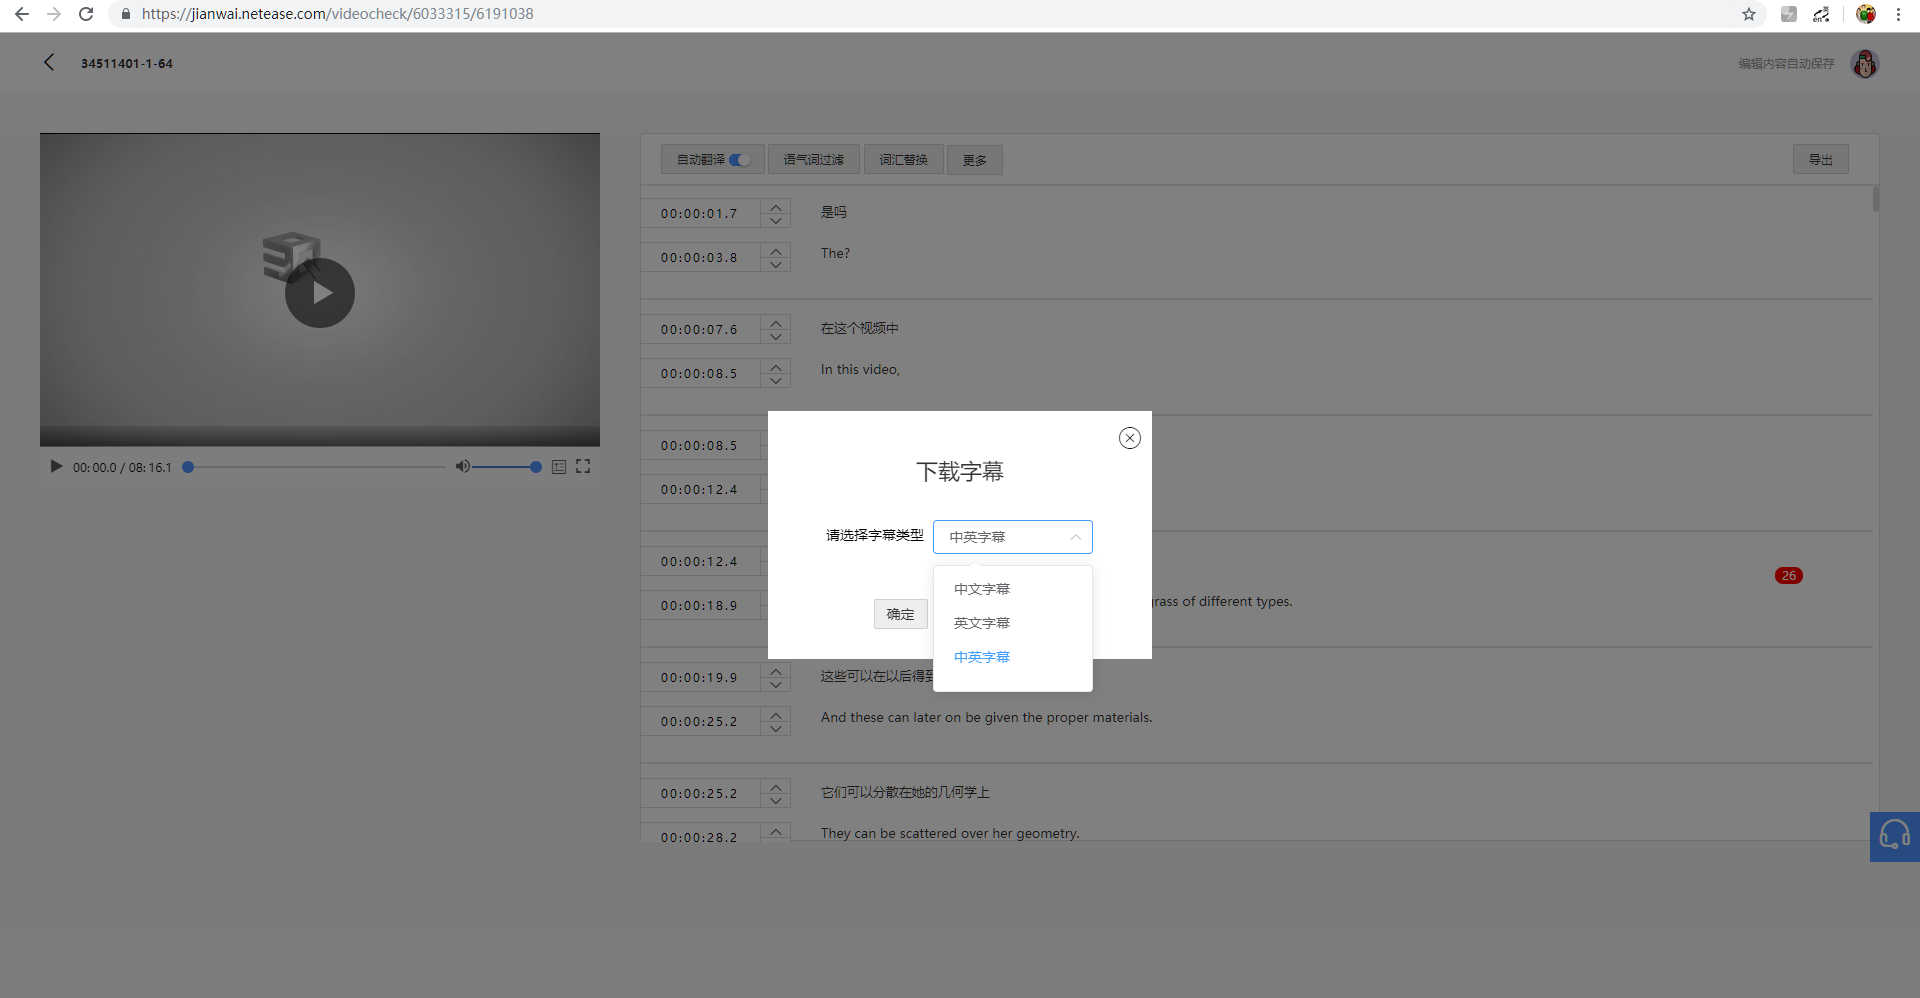
Task: Edit subtitle text 在这个视频中
Action: click(x=860, y=328)
